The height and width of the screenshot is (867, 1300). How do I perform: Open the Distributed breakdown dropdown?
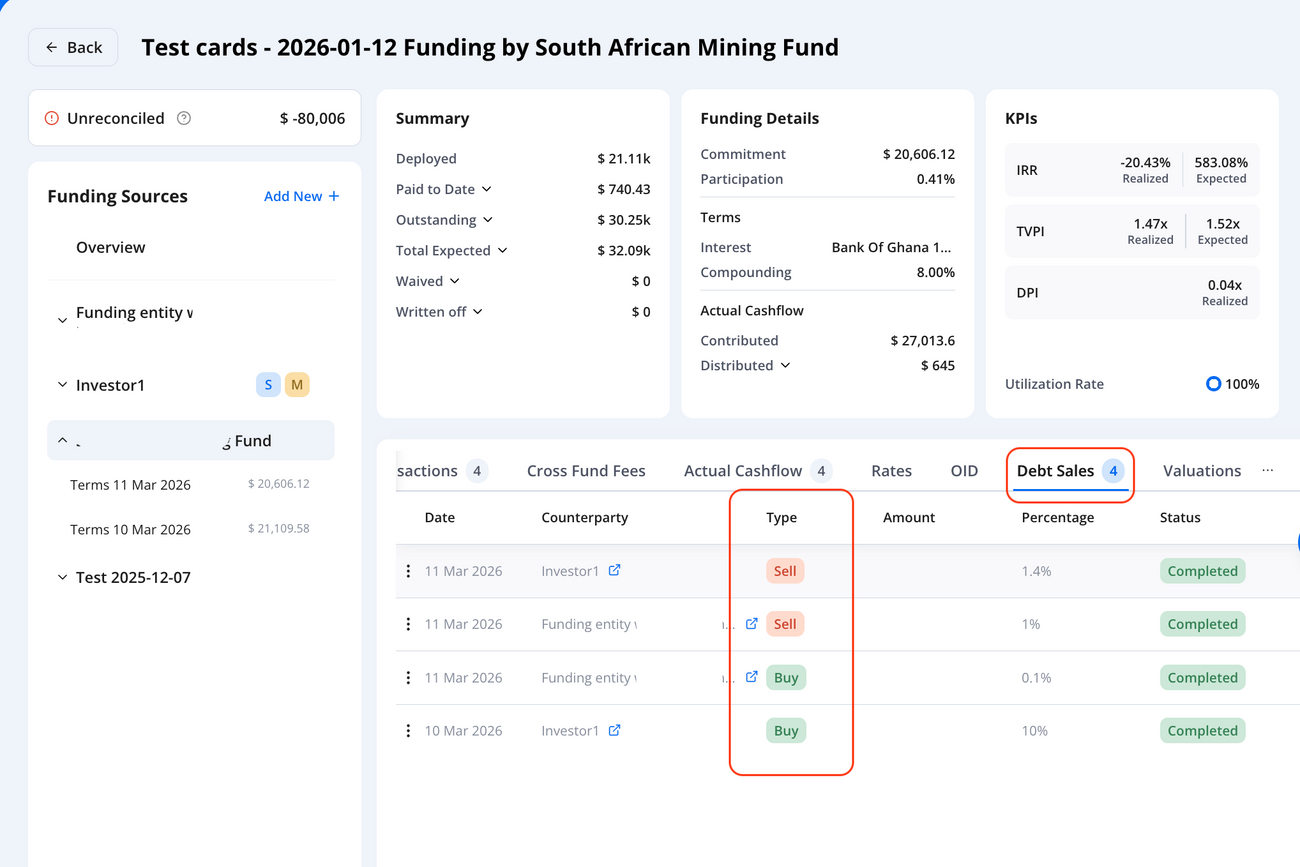[786, 365]
